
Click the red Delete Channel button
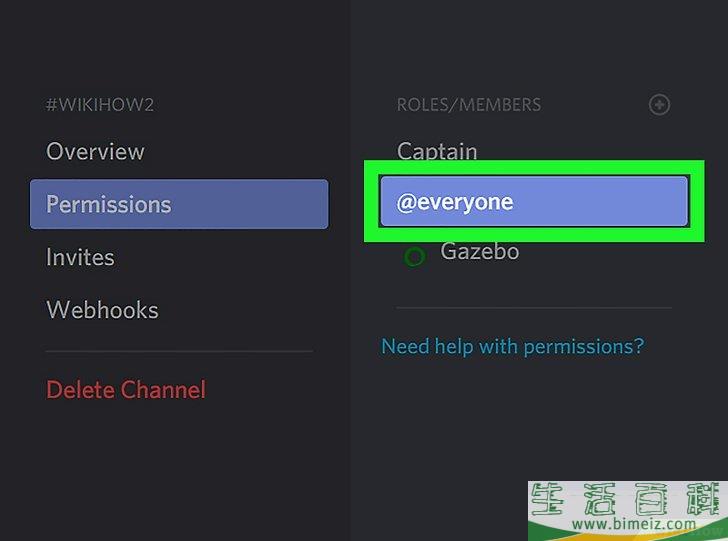click(126, 389)
